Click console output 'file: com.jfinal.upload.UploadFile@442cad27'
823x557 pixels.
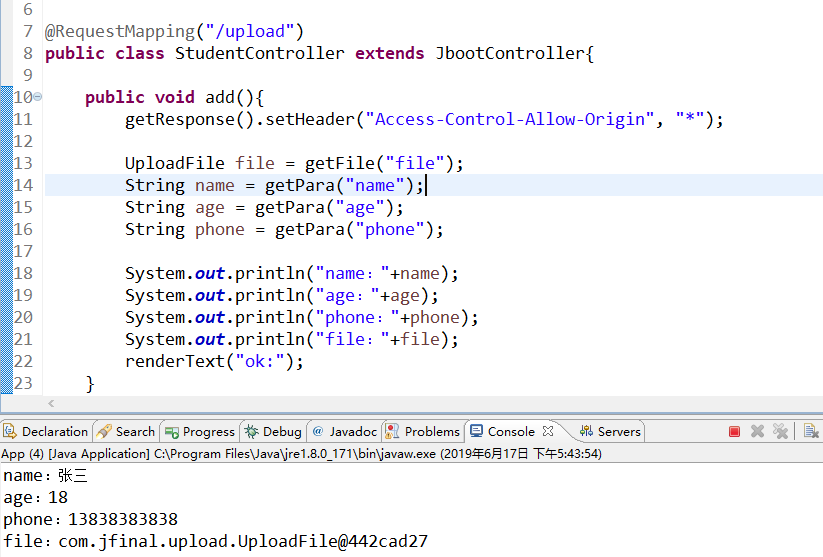pyautogui.click(x=215, y=541)
